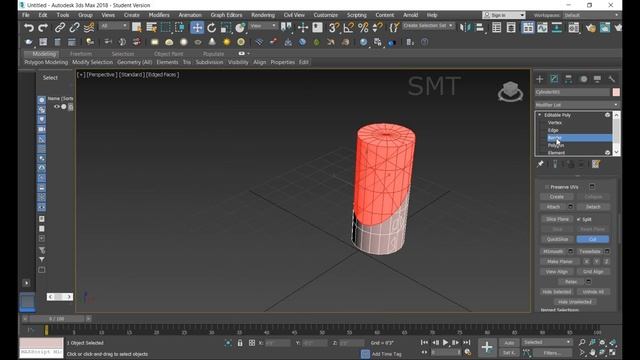Collapse the Editable Poly stack entry
This screenshot has width=640, height=360.
point(540,115)
